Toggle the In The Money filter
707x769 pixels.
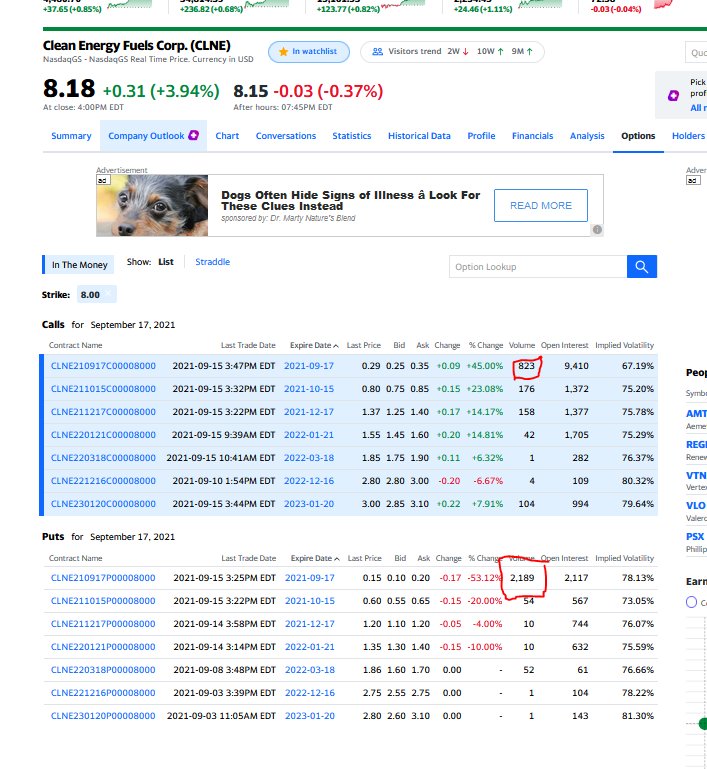tap(79, 265)
